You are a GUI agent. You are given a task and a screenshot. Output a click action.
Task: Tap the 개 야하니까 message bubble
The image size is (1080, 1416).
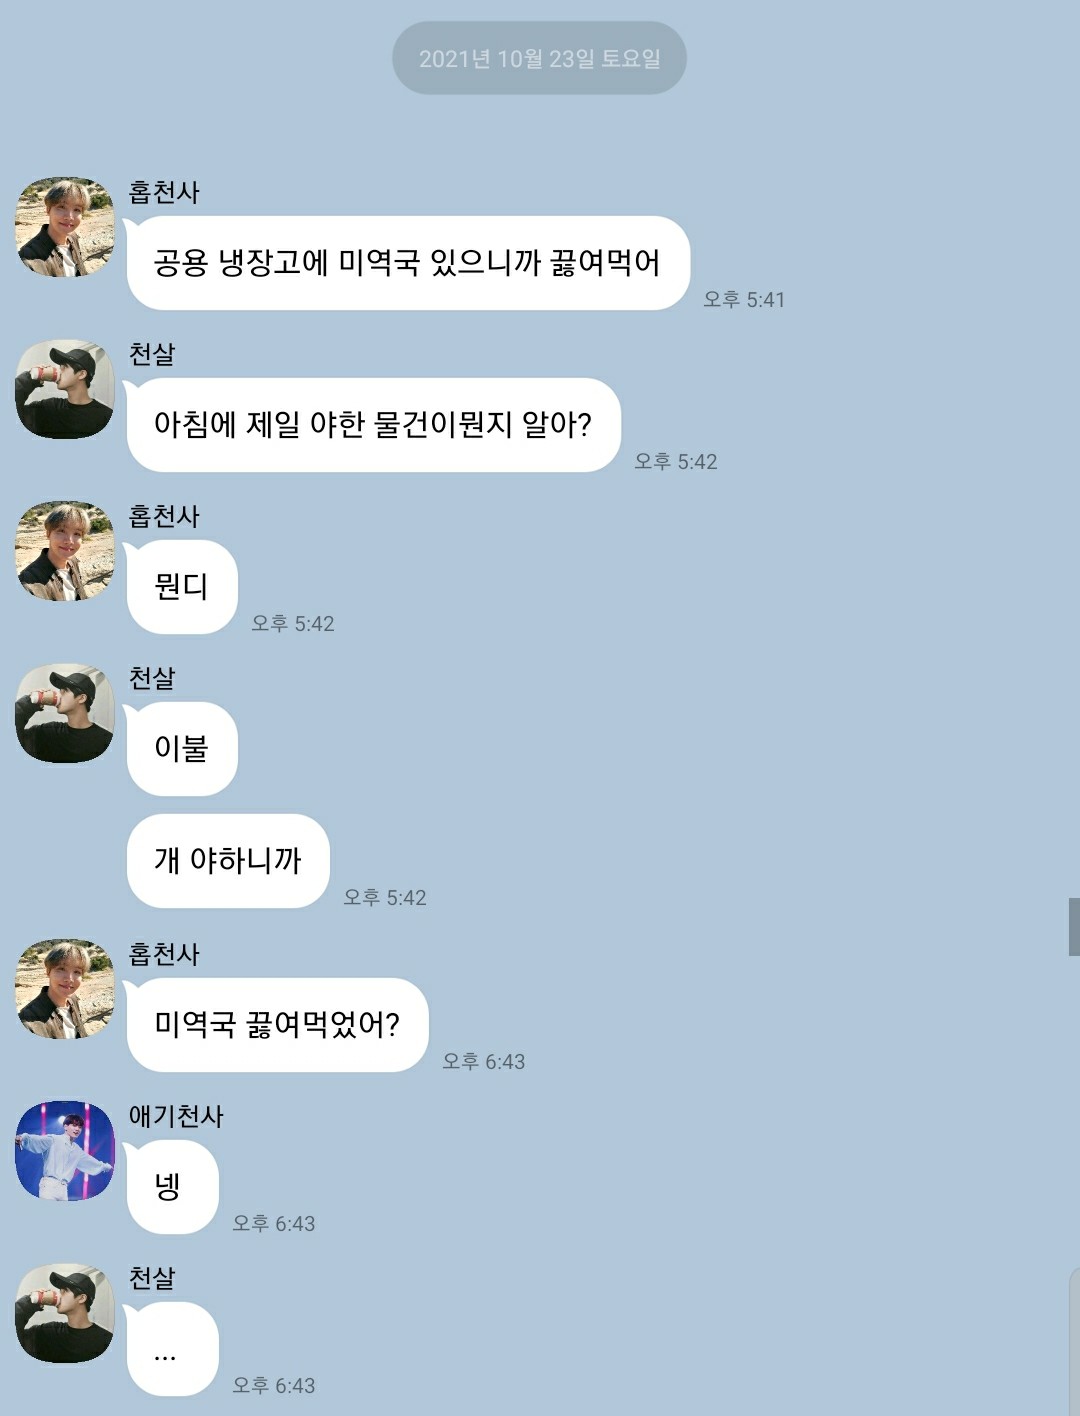point(228,861)
